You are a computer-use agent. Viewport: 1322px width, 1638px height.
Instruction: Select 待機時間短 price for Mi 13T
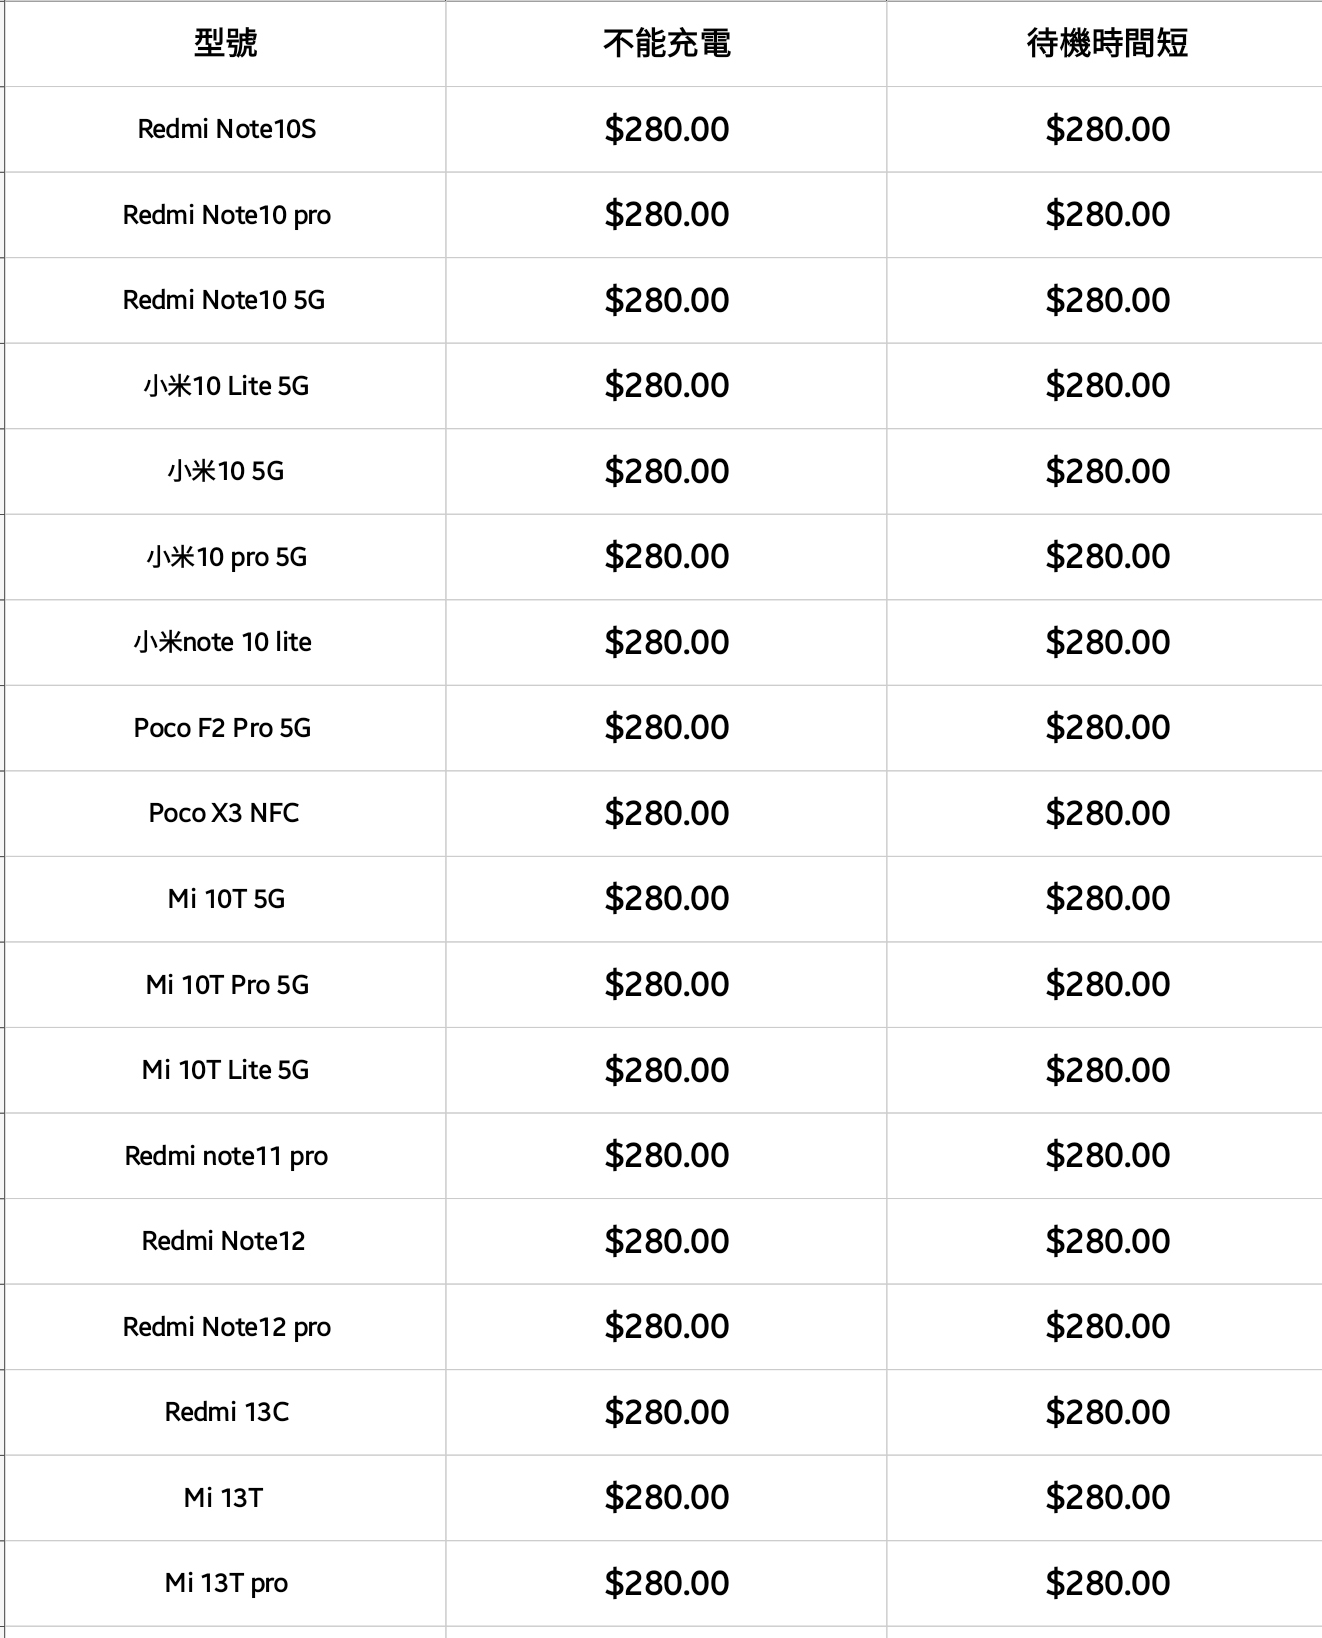1107,1497
